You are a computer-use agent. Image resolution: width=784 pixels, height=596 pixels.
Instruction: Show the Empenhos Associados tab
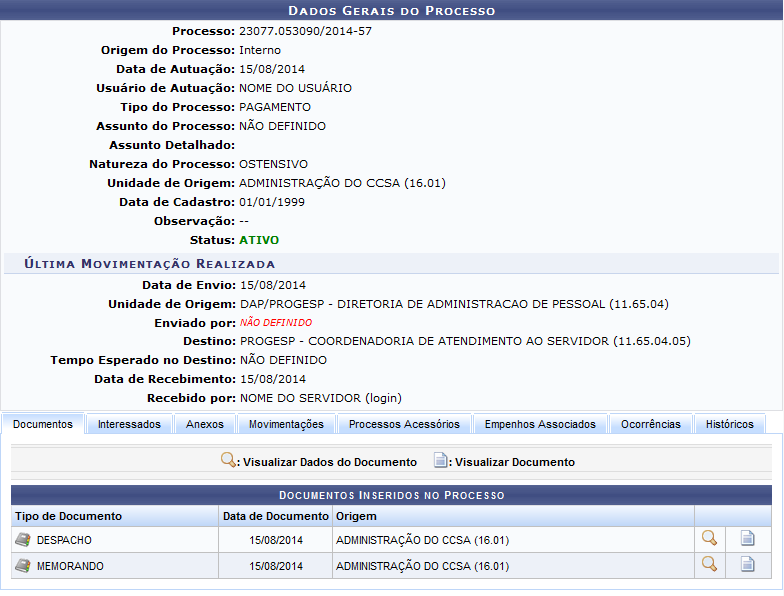point(540,424)
